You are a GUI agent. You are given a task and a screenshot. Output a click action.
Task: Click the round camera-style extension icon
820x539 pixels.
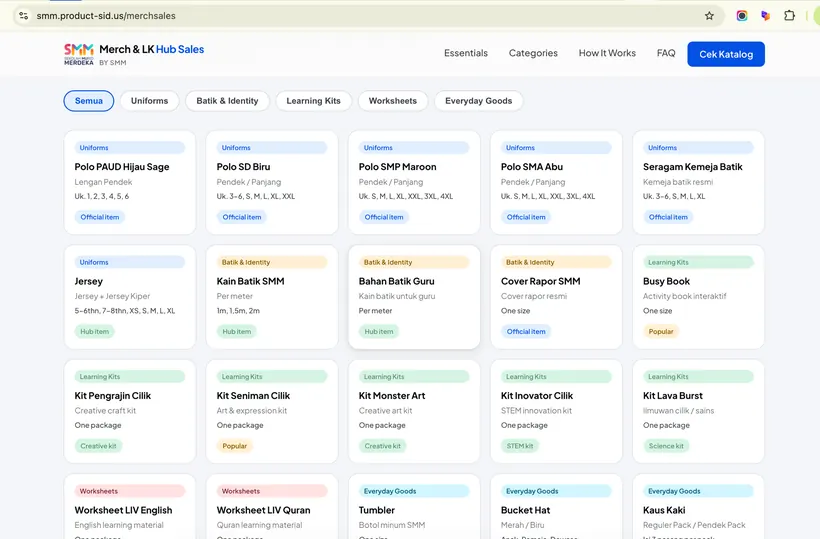pyautogui.click(x=742, y=16)
